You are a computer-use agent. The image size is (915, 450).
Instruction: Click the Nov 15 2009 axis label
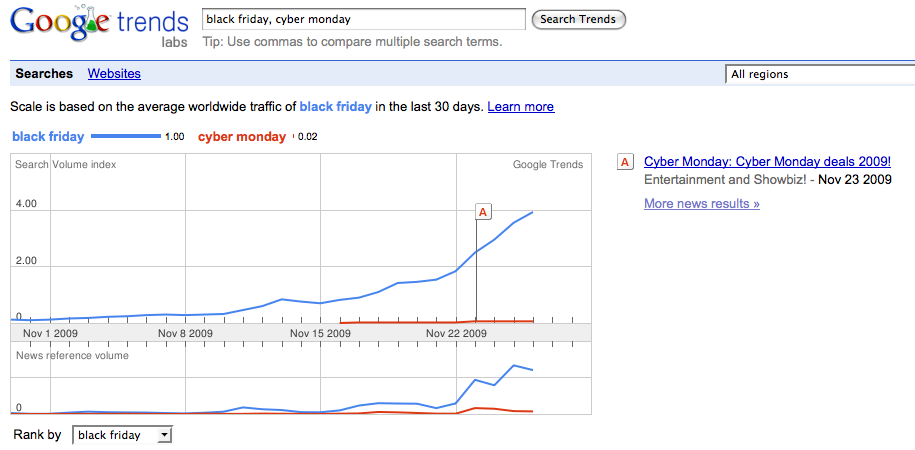(320, 333)
